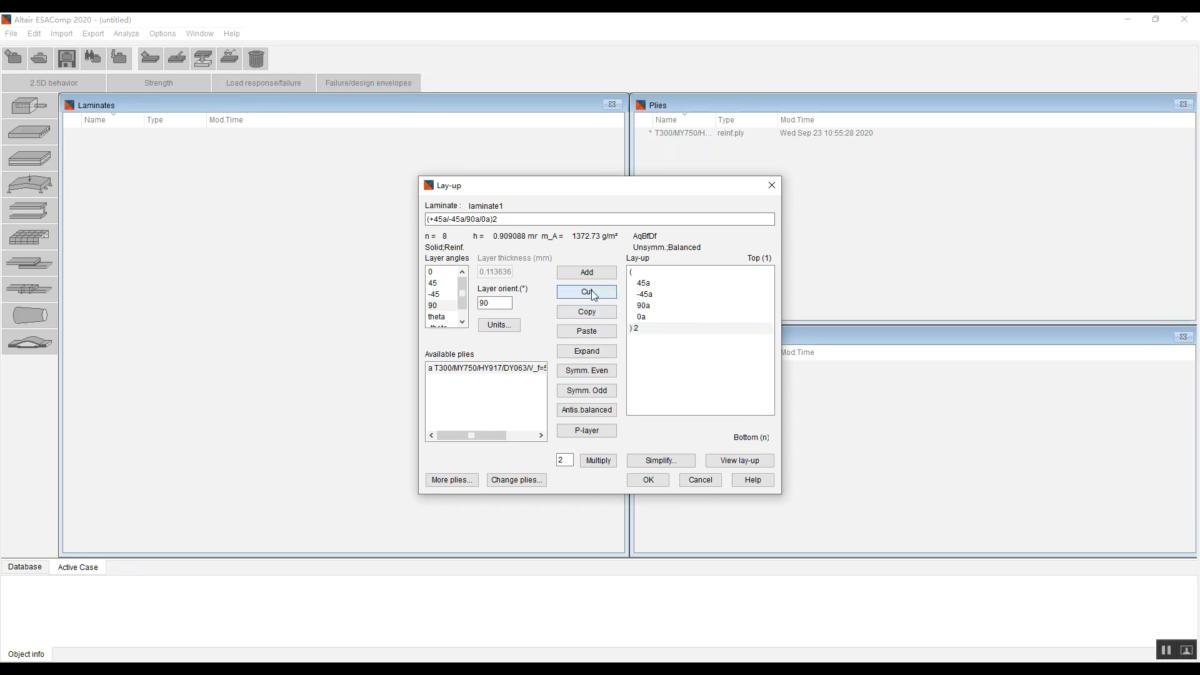This screenshot has height=675, width=1200.
Task: Click the Add button in Lay-up dialog
Action: click(x=587, y=272)
